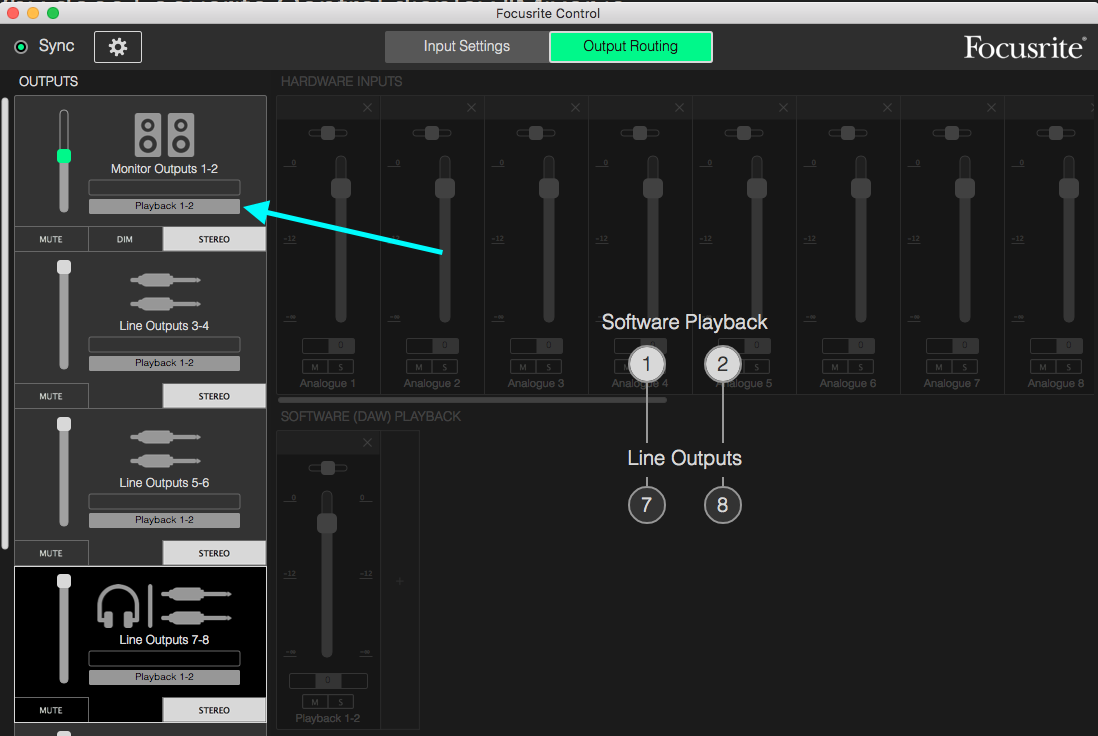Open the Playback 1-2 source selector on Monitor Outputs

pyautogui.click(x=163, y=206)
